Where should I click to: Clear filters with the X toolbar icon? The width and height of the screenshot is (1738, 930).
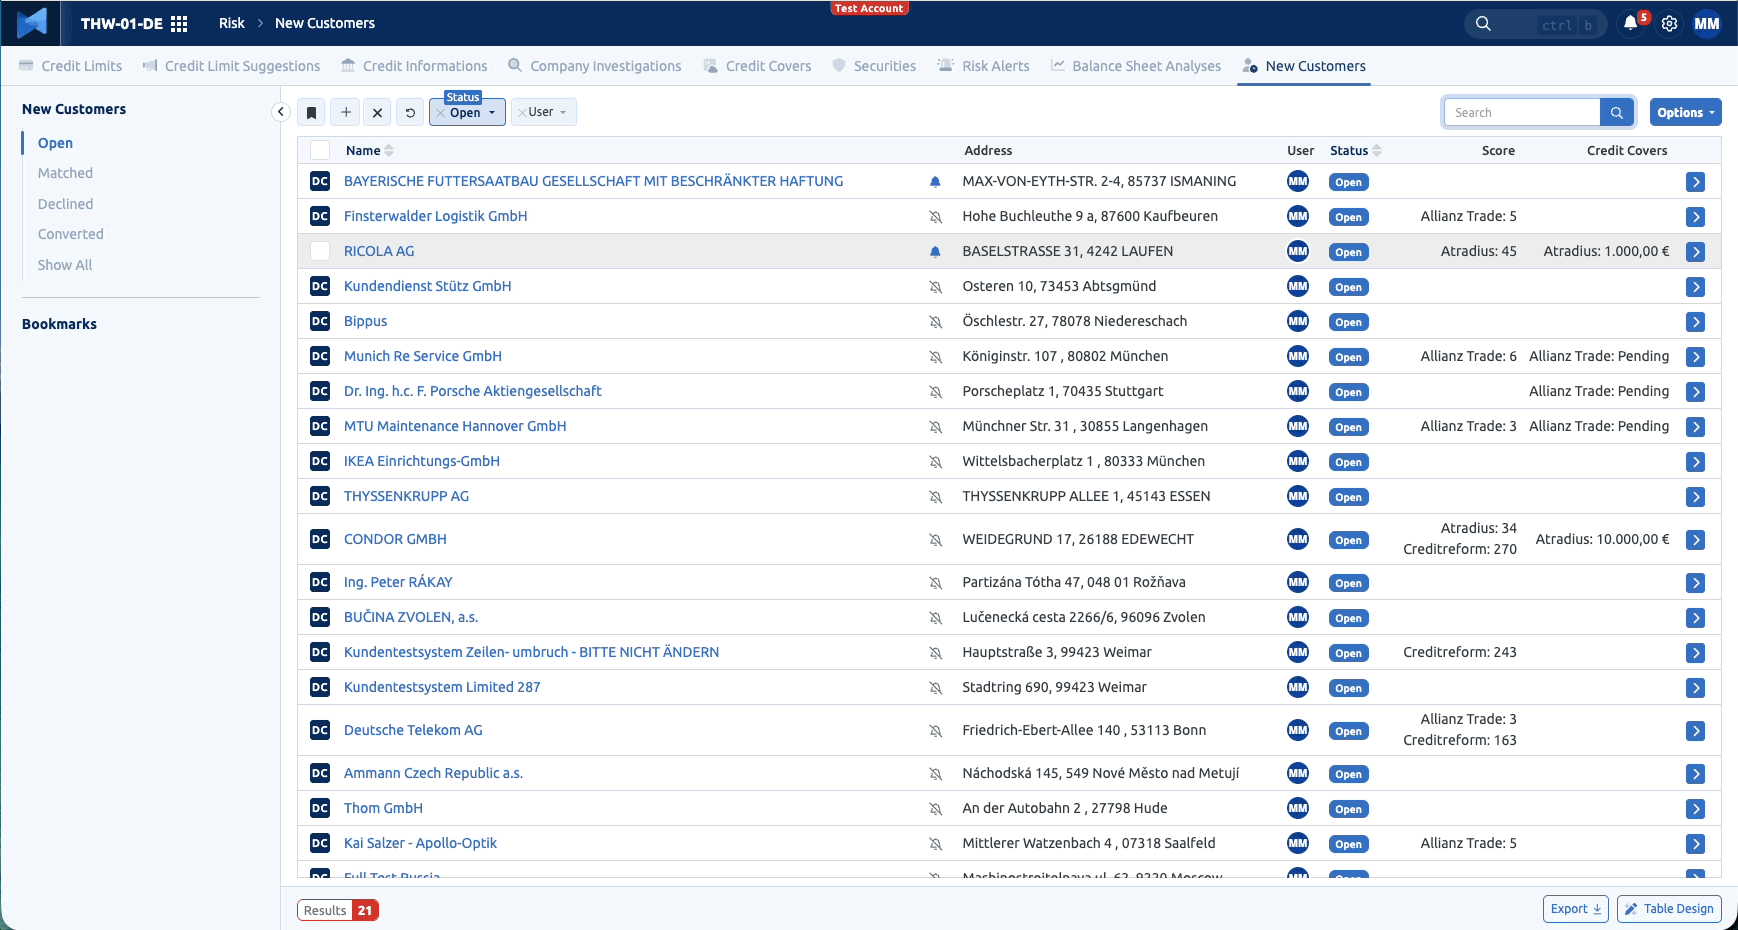tap(377, 113)
